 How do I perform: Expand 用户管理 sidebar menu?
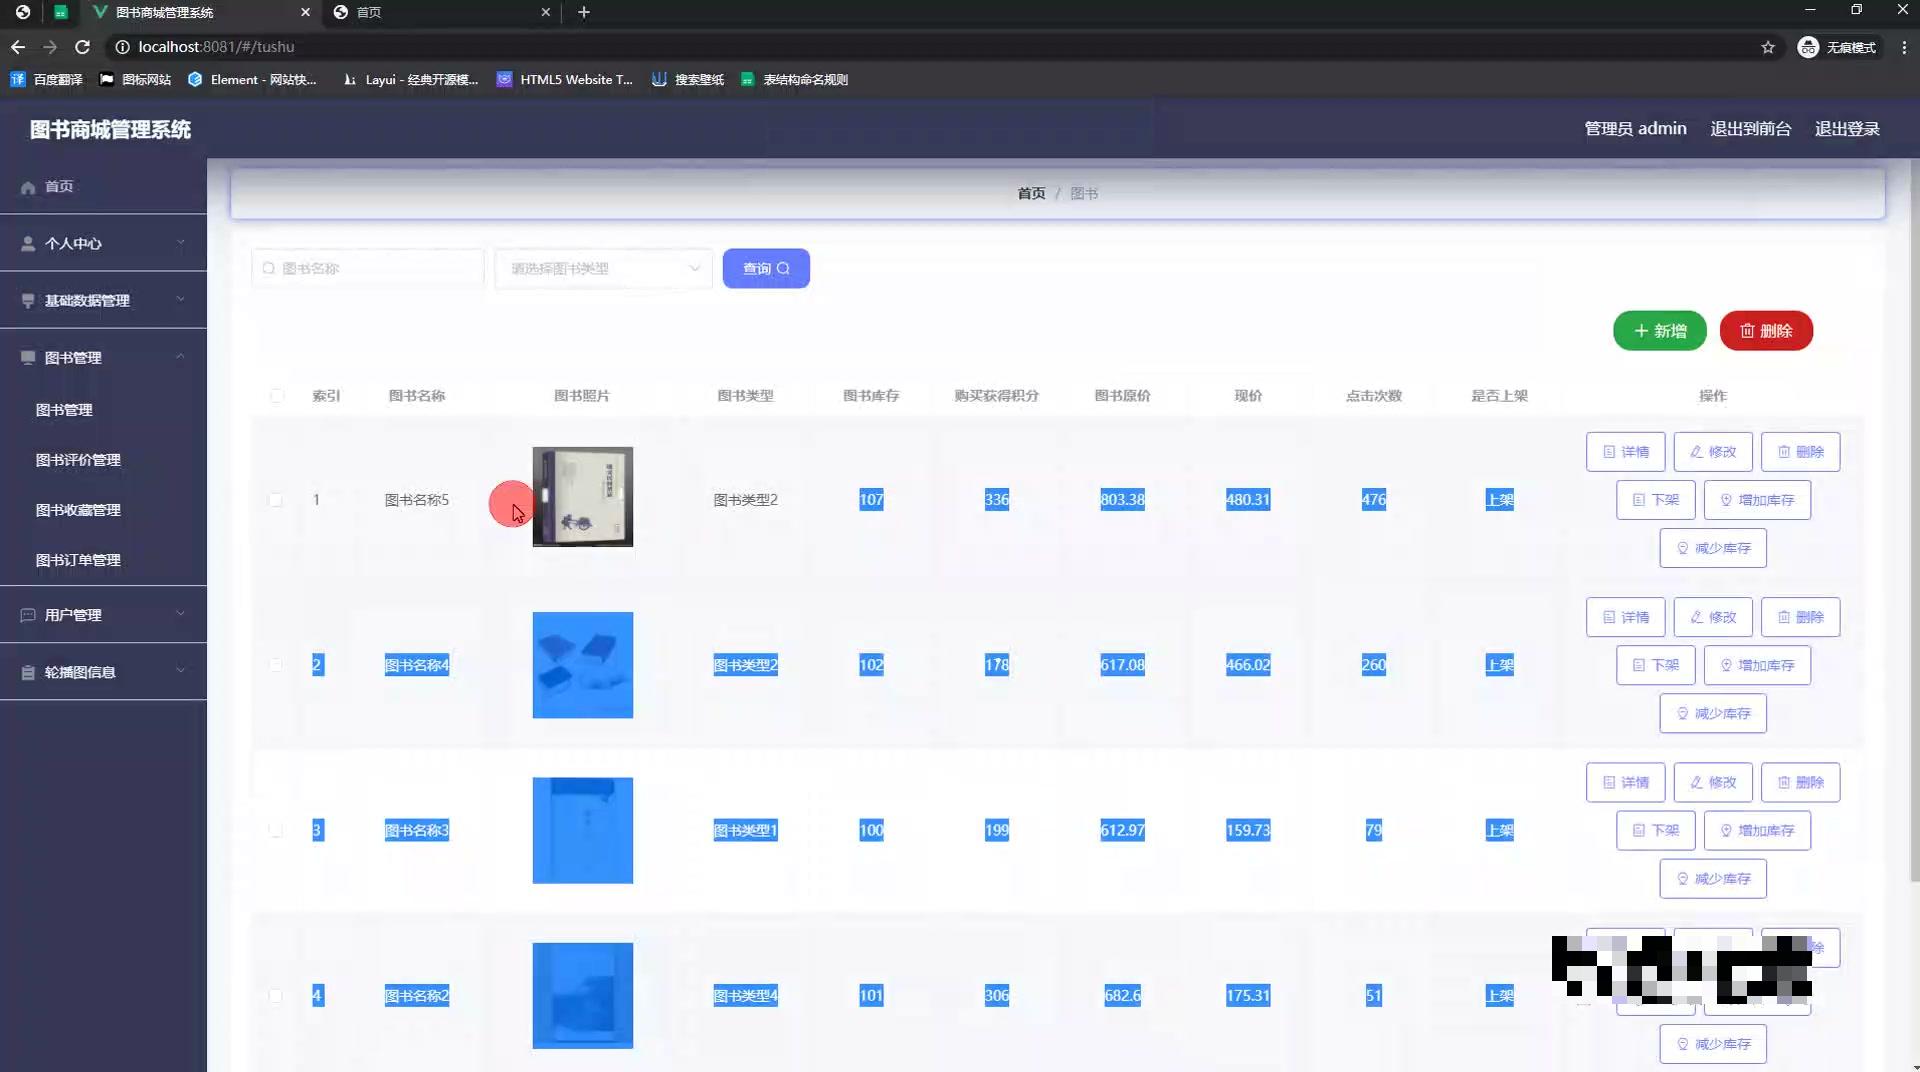pos(103,615)
